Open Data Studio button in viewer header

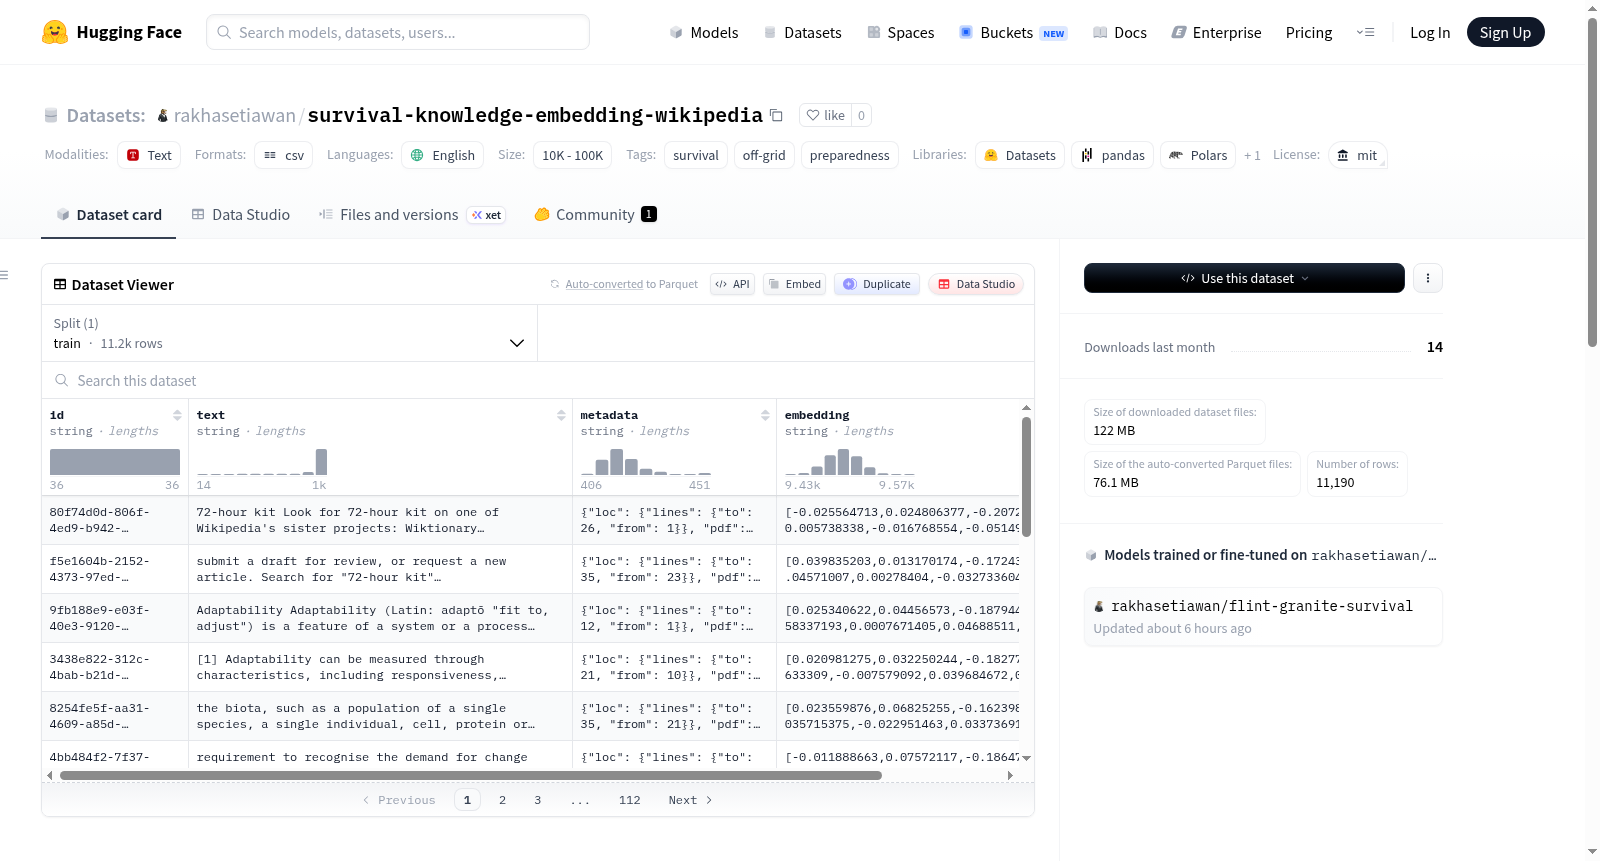[976, 284]
